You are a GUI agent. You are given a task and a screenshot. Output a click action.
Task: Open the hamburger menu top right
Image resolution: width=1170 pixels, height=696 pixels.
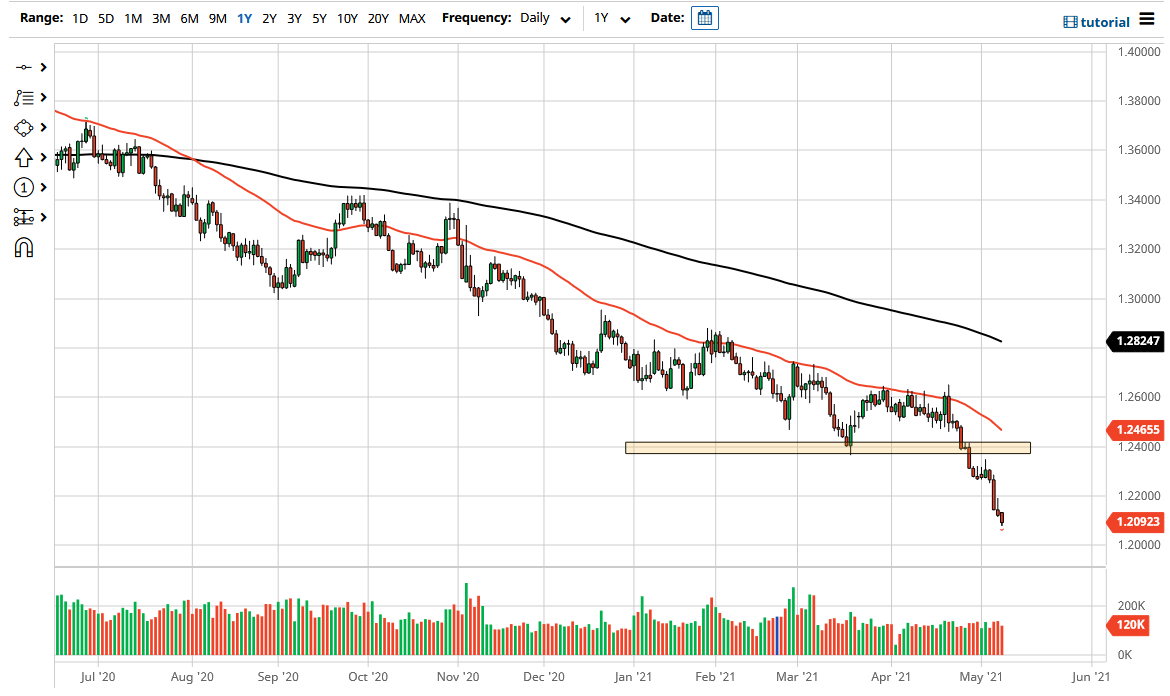1149,19
